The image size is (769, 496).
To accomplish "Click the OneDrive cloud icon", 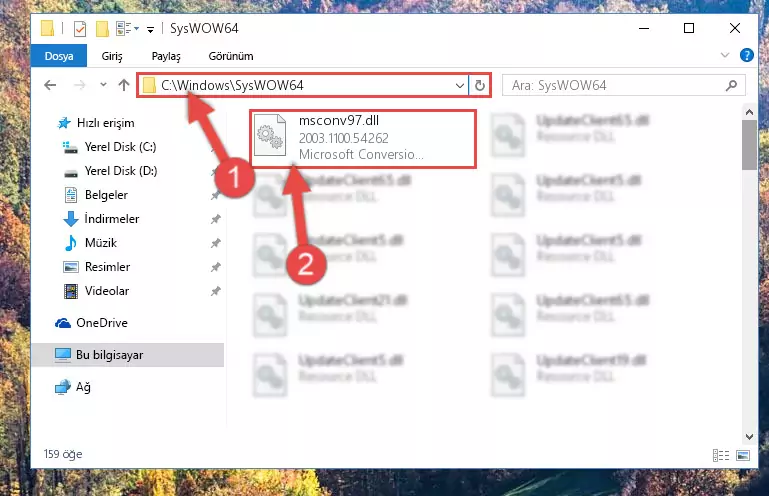I will click(x=62, y=323).
